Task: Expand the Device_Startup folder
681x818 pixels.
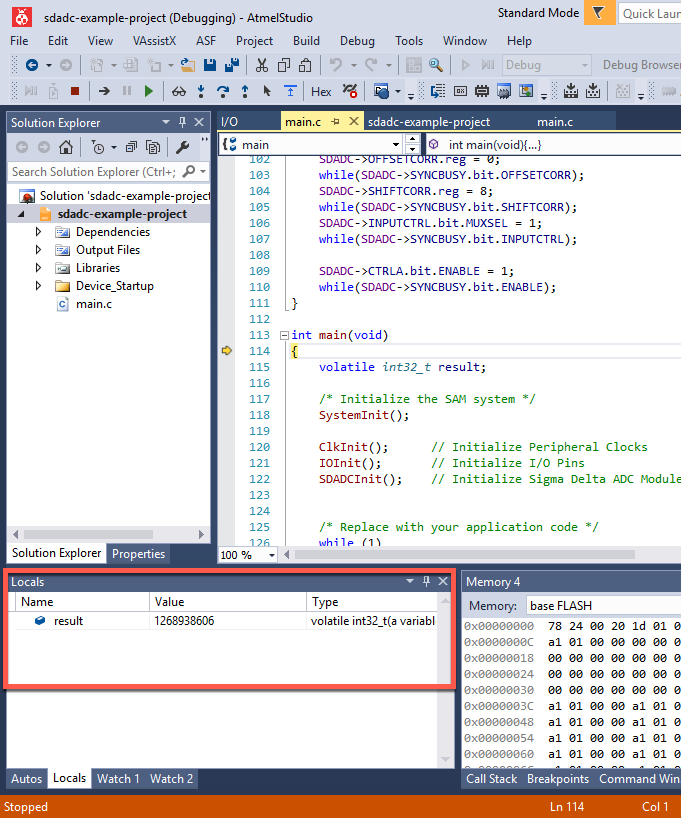Action: (x=38, y=285)
